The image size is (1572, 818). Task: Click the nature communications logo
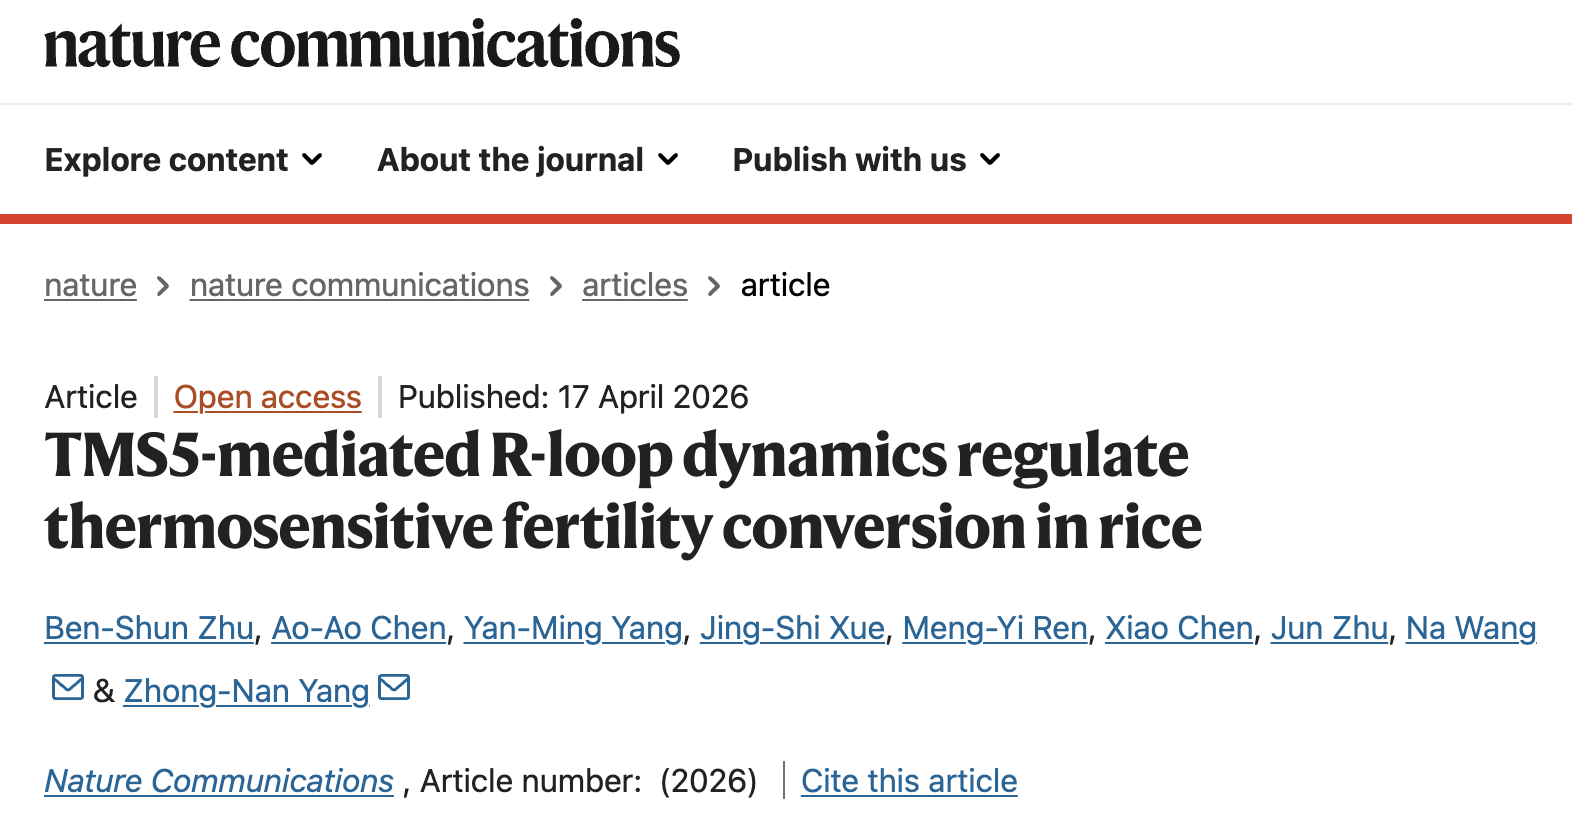click(362, 46)
